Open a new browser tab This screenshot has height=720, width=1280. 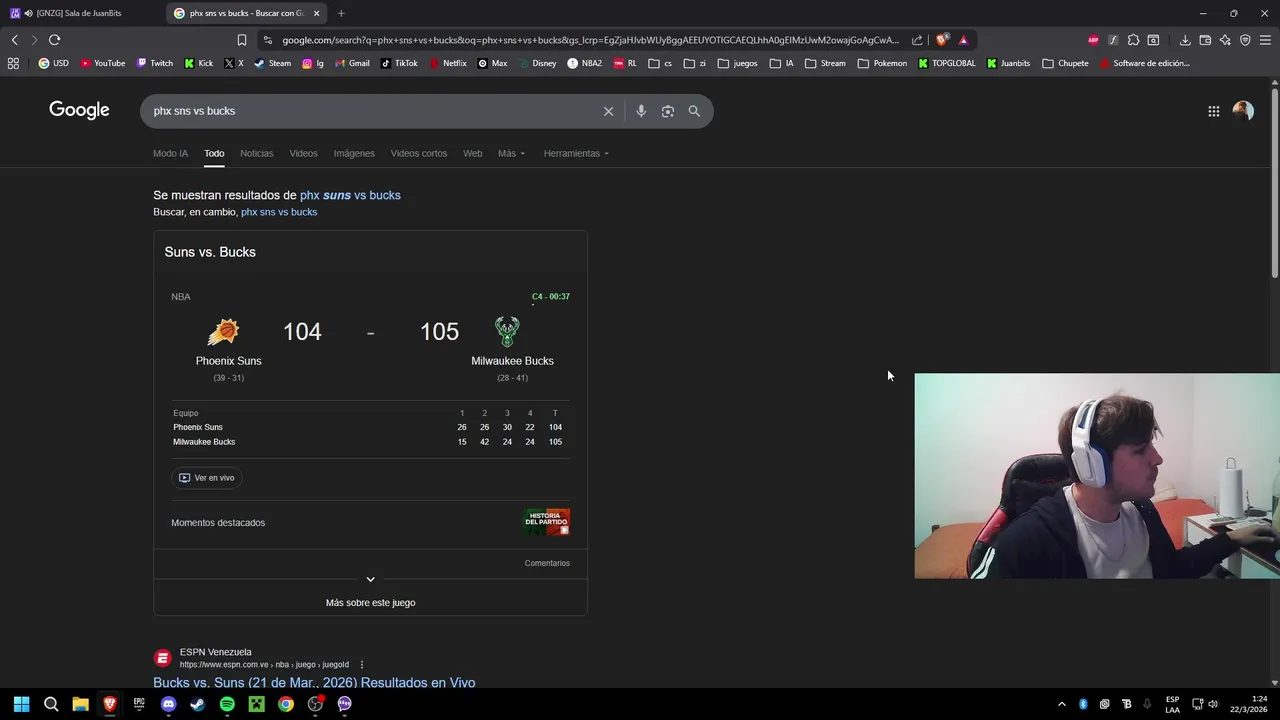coord(341,13)
